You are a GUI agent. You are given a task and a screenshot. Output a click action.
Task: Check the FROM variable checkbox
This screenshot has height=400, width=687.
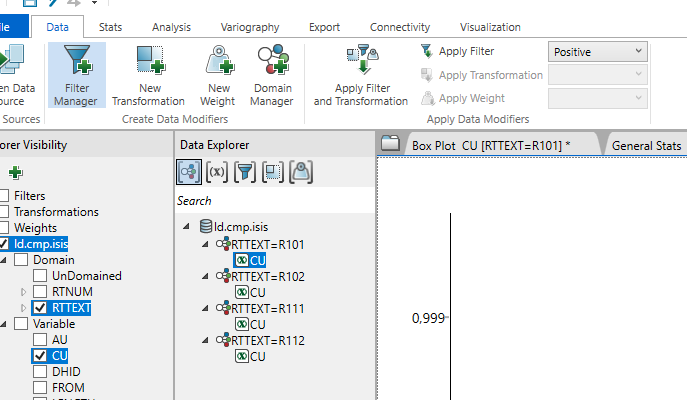(40, 388)
